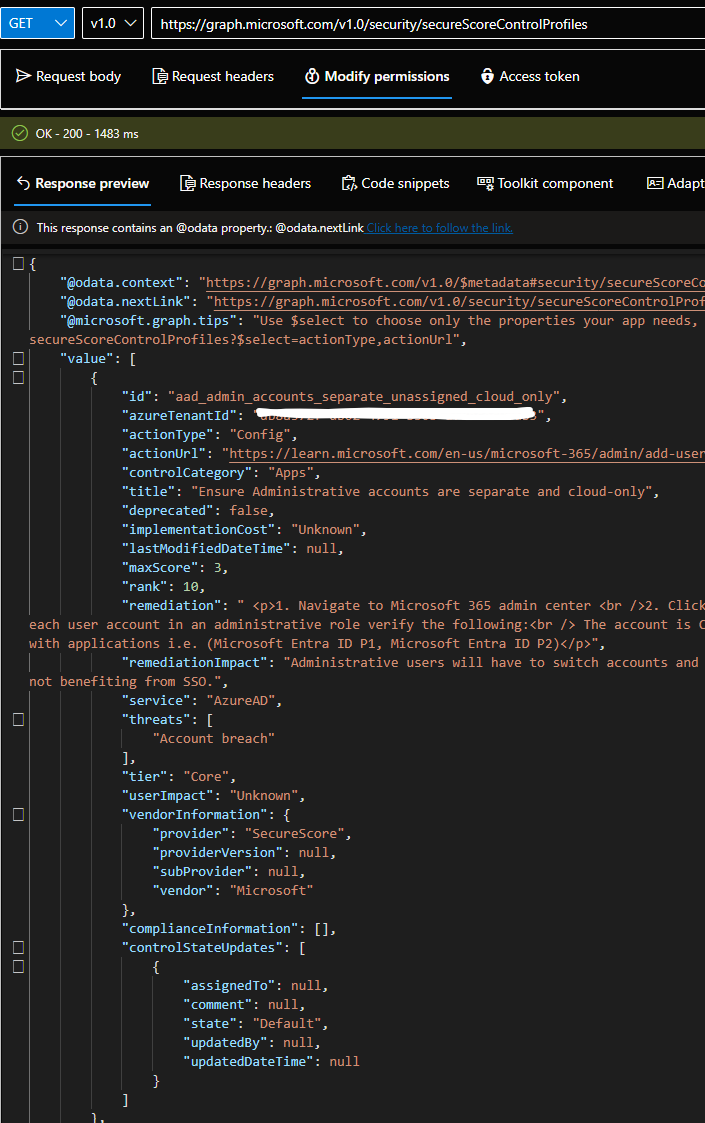Open the Adaptive cards tab
Viewport: 705px width, 1123px height.
676,183
